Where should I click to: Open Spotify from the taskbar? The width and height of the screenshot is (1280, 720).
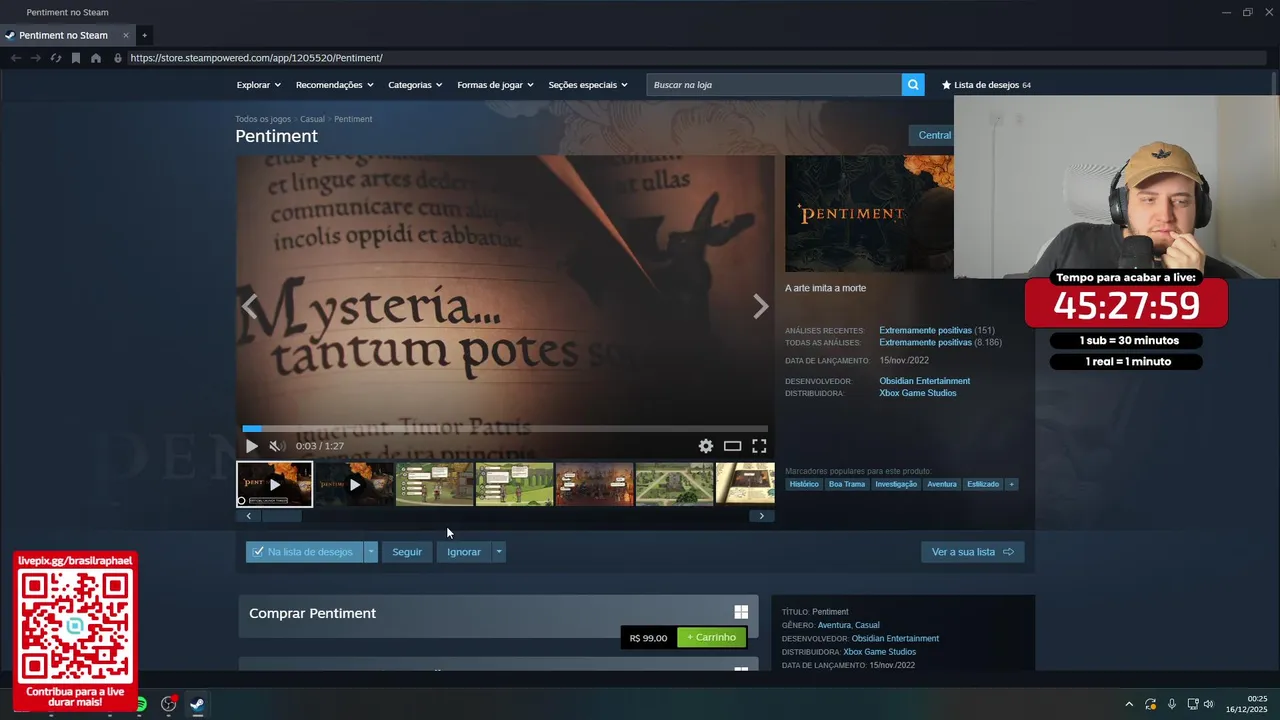click(x=141, y=704)
